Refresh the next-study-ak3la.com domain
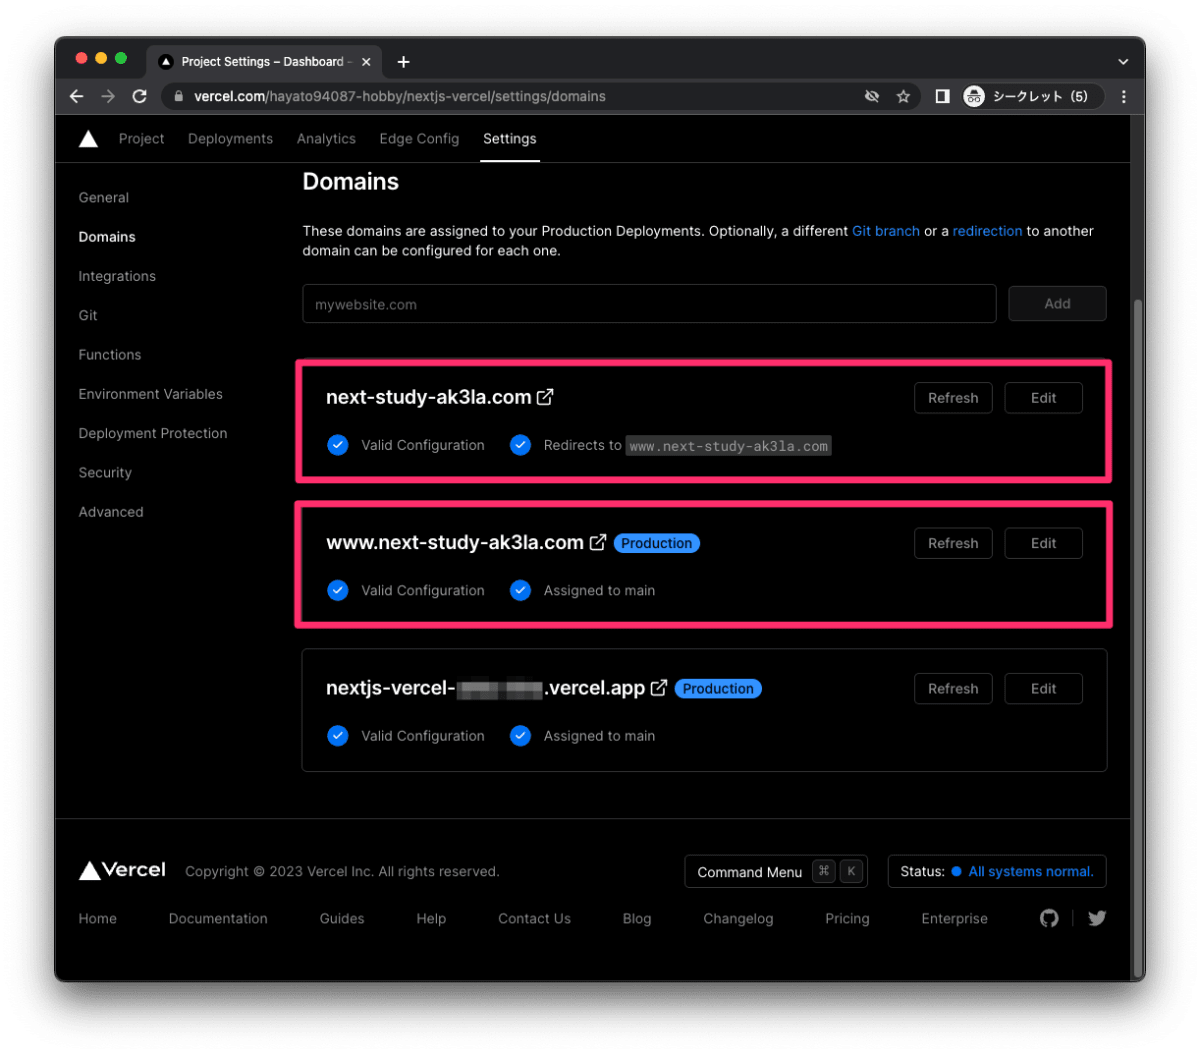This screenshot has width=1200, height=1054. [953, 398]
